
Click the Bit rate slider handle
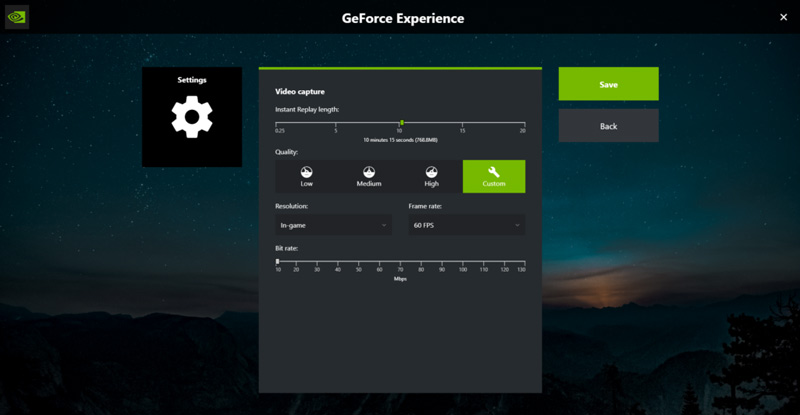[278, 261]
